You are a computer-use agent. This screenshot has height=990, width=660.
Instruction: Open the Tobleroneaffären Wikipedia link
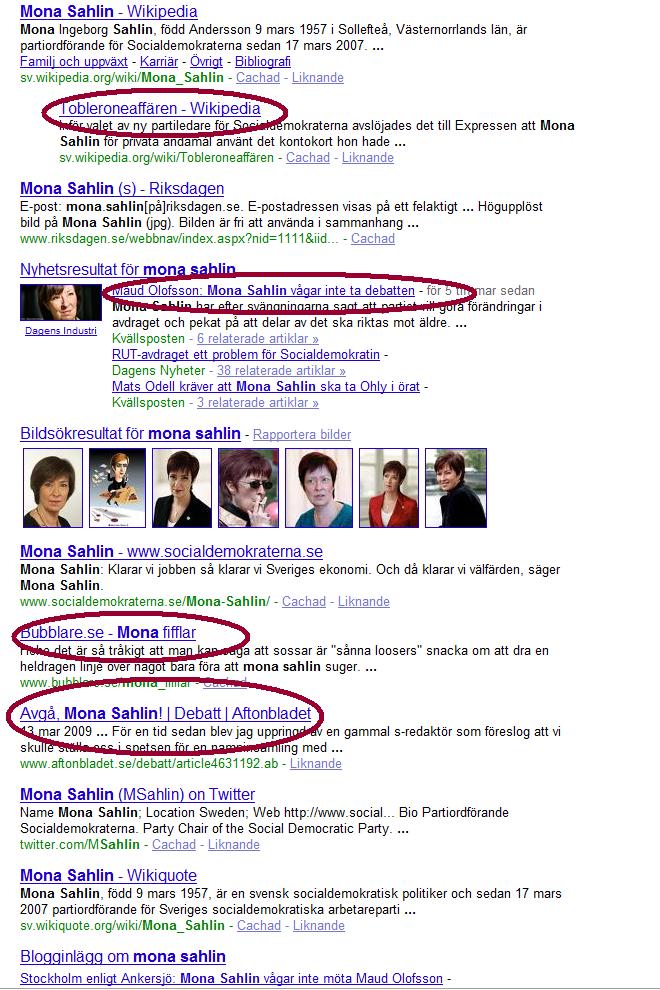pos(160,109)
